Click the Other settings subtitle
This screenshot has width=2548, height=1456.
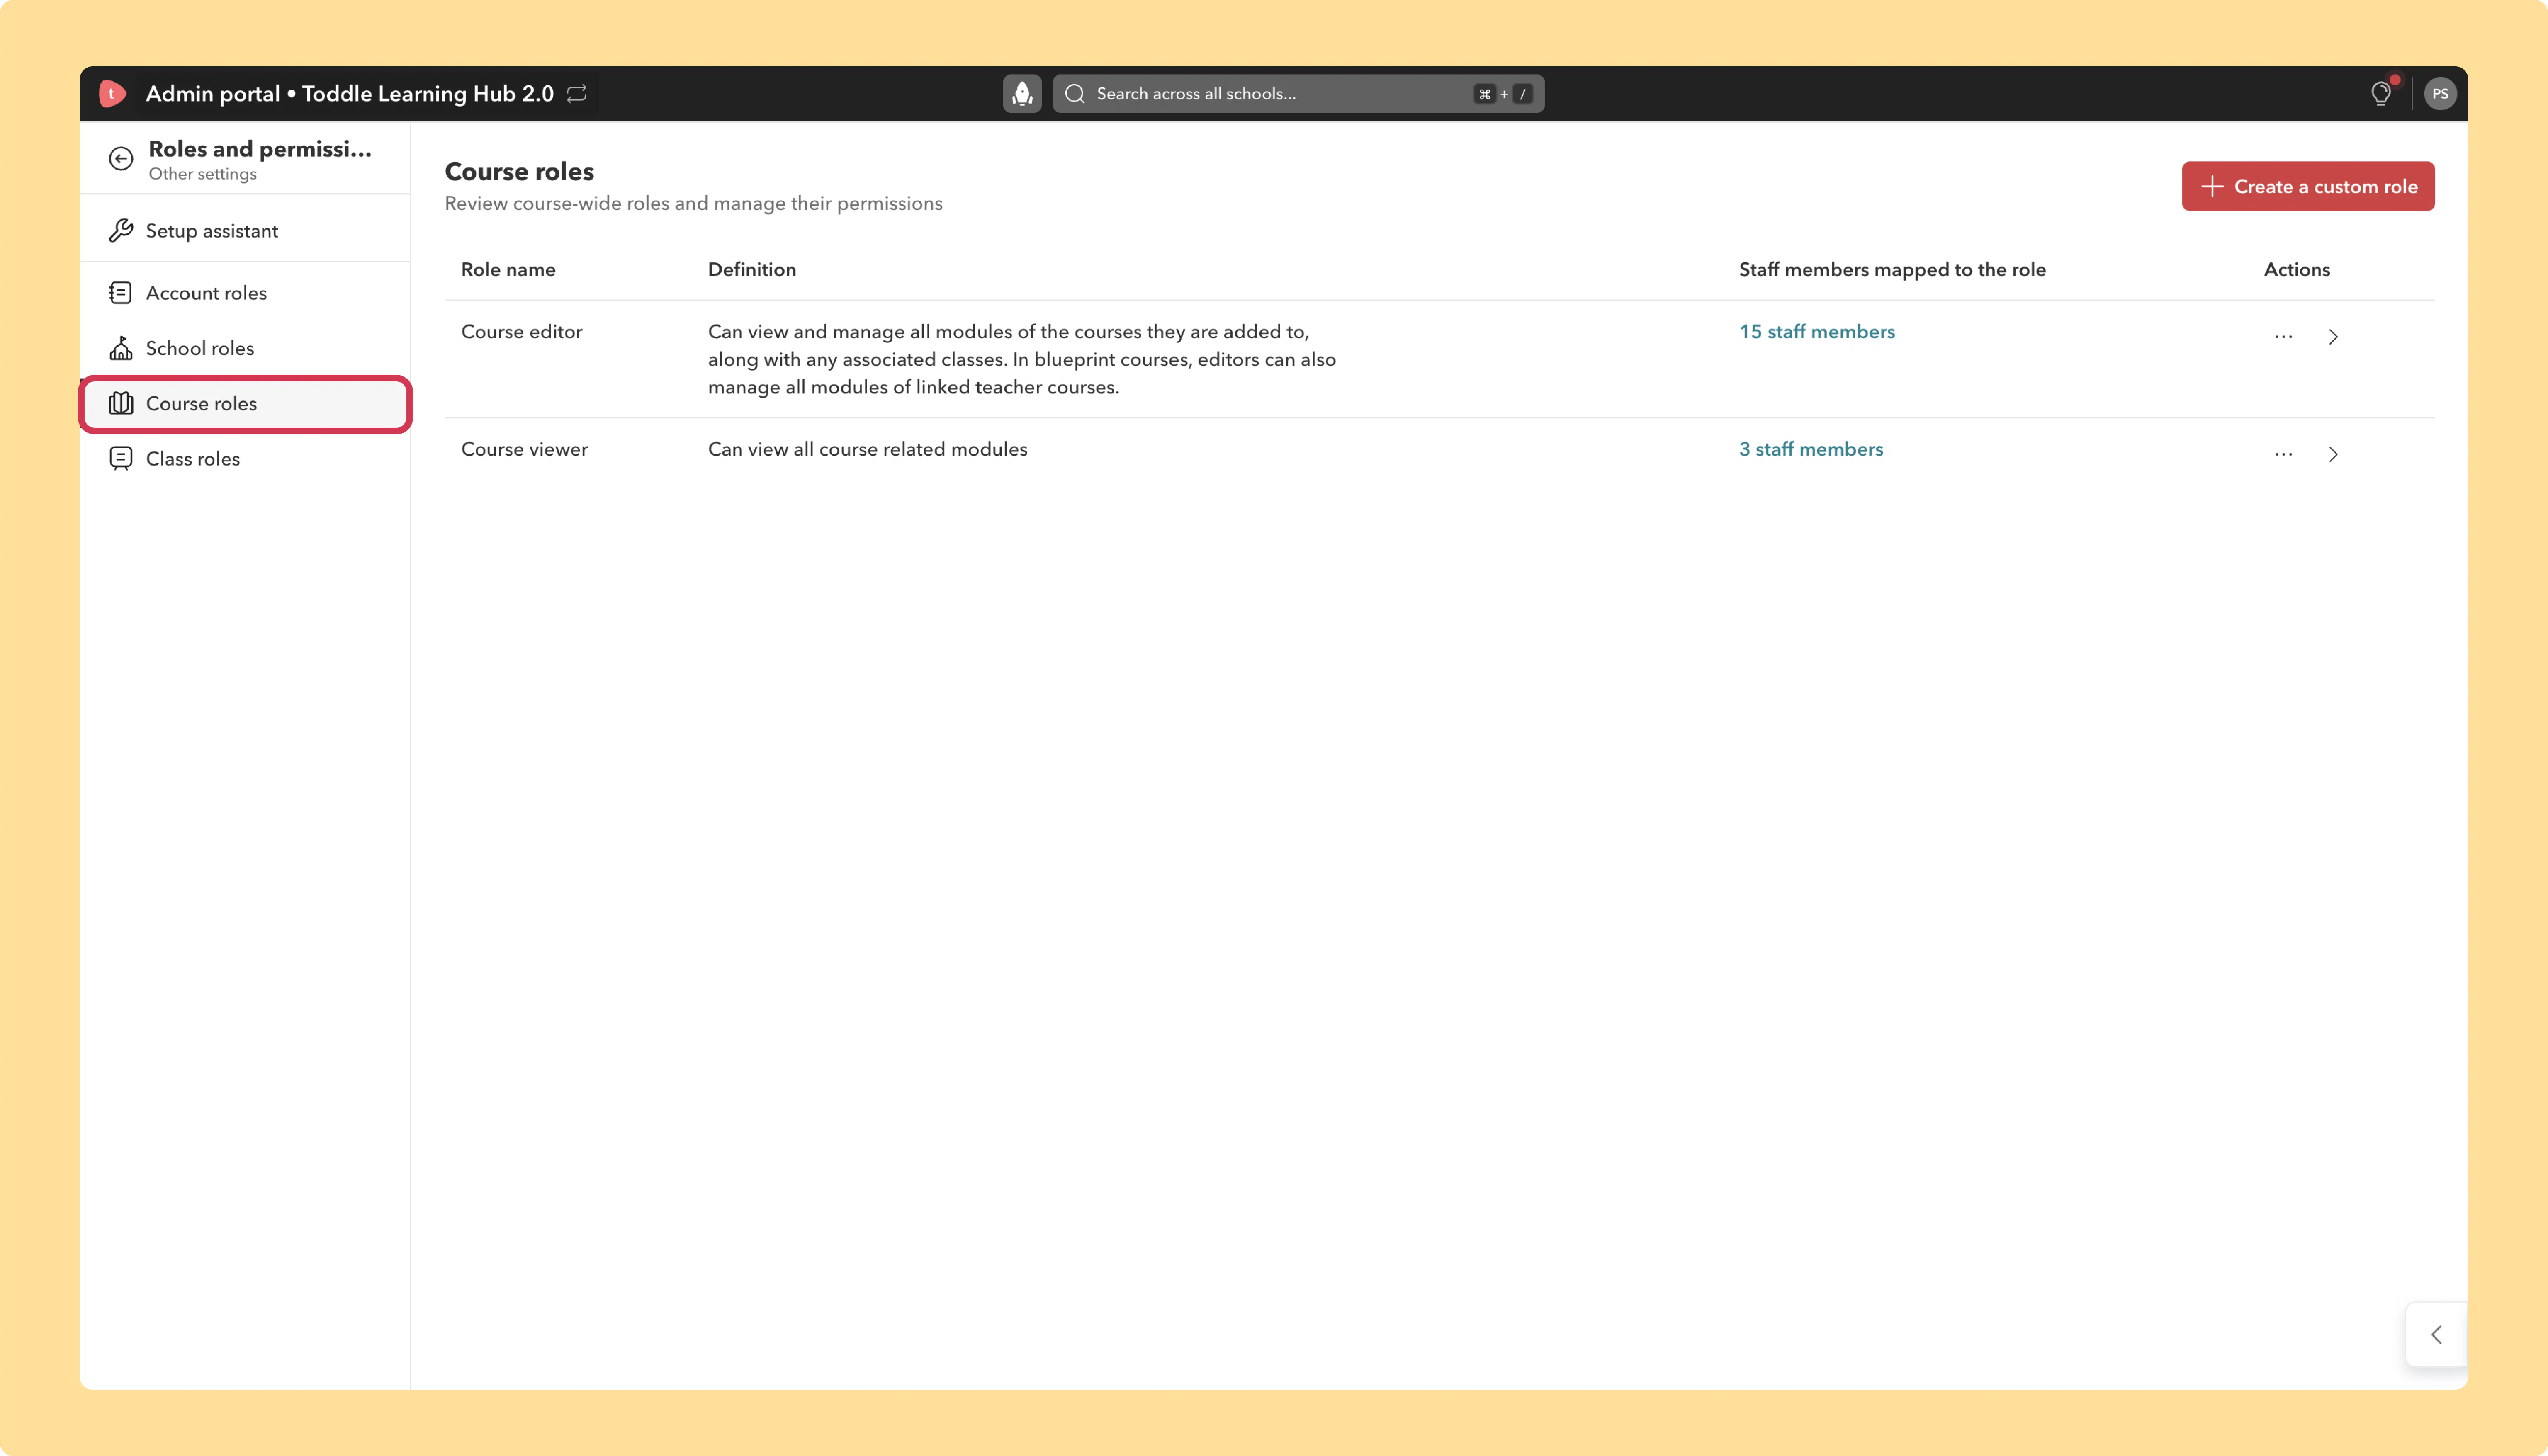click(x=202, y=174)
